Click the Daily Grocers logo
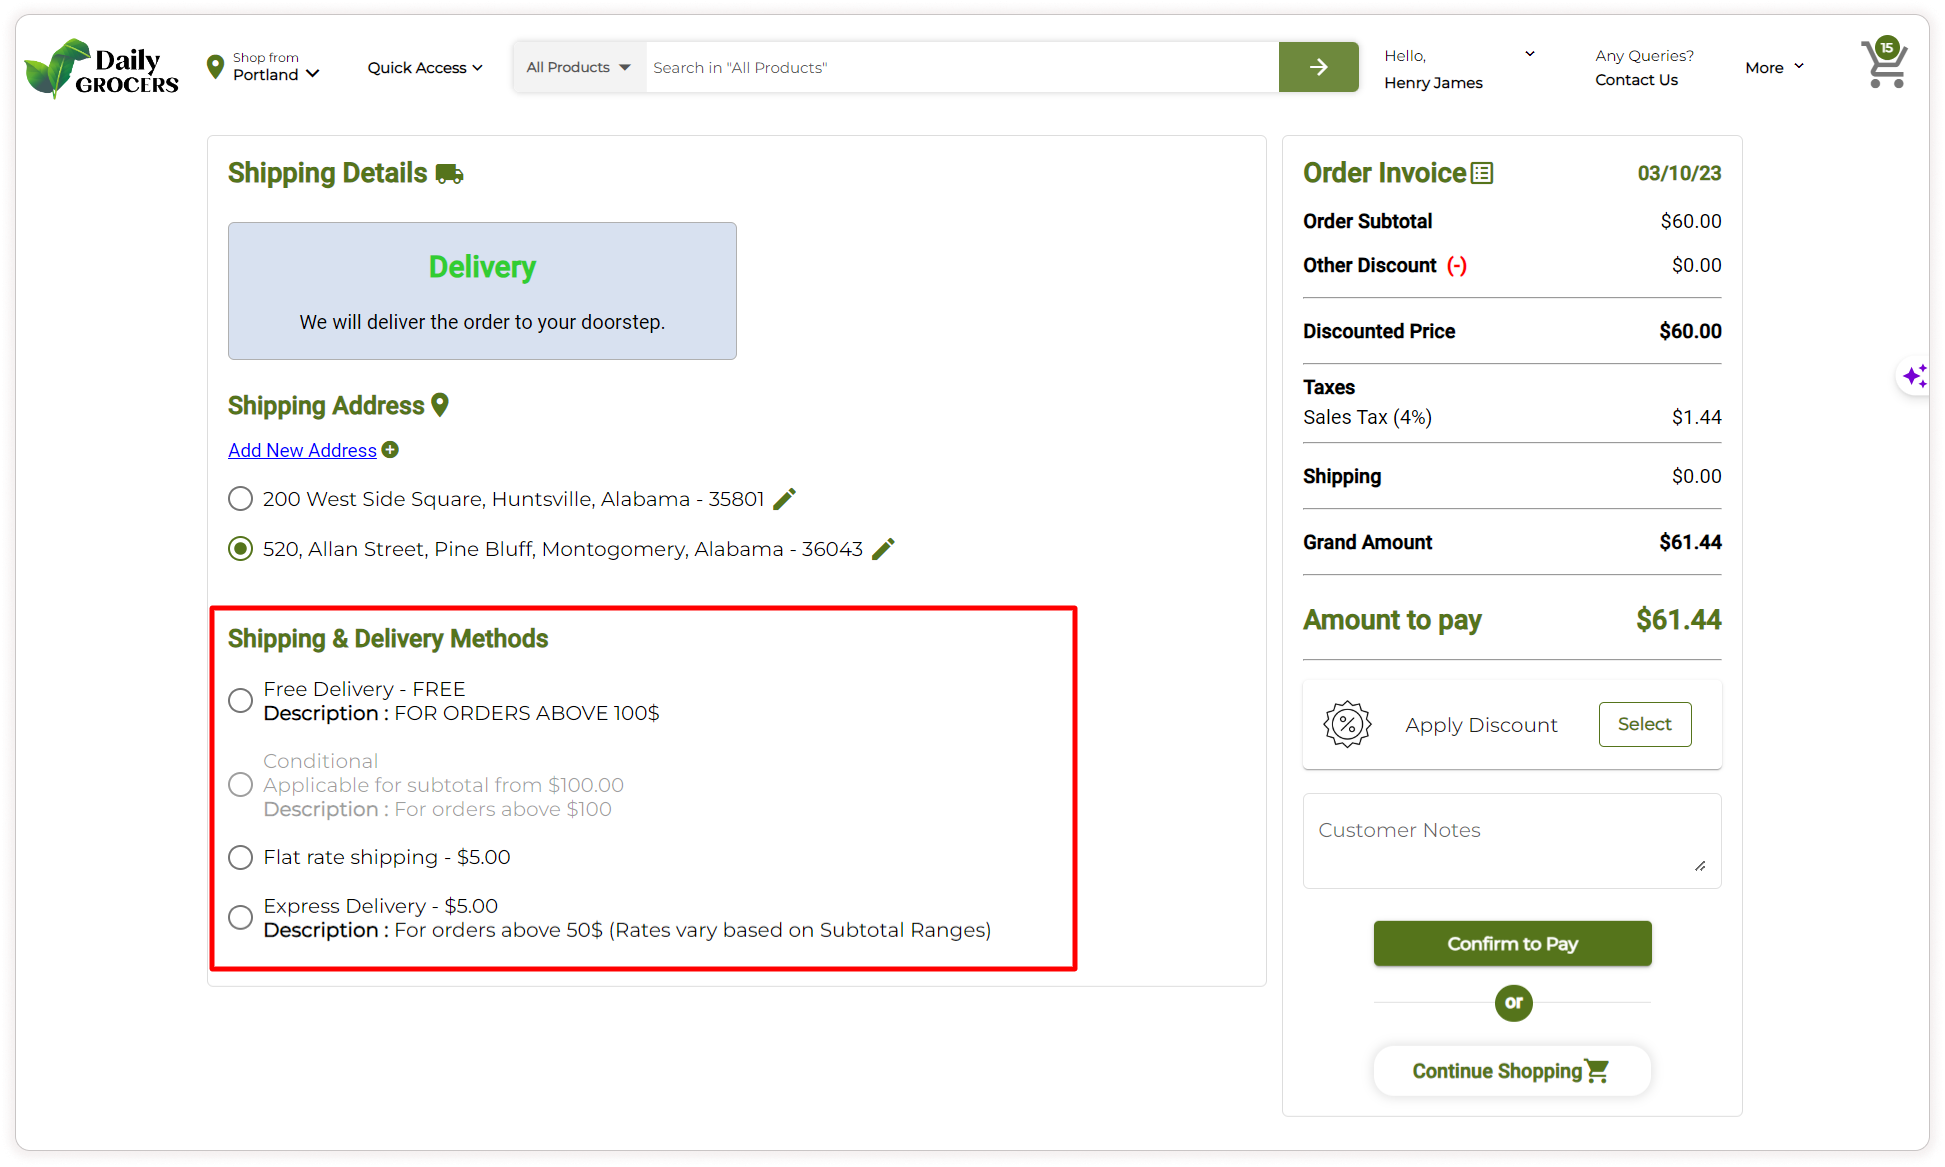1945x1167 pixels. (101, 69)
